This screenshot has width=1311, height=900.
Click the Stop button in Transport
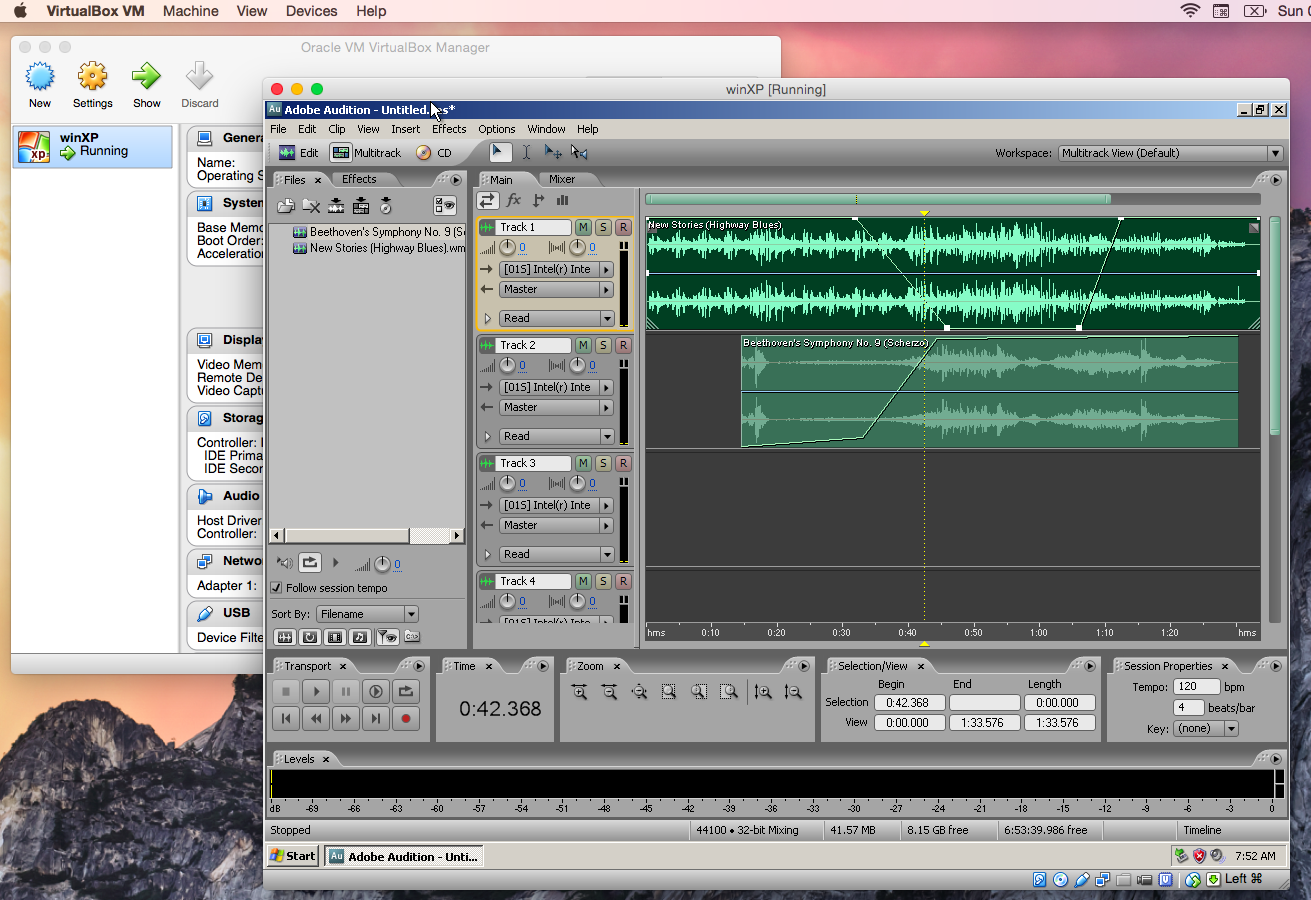pos(286,691)
